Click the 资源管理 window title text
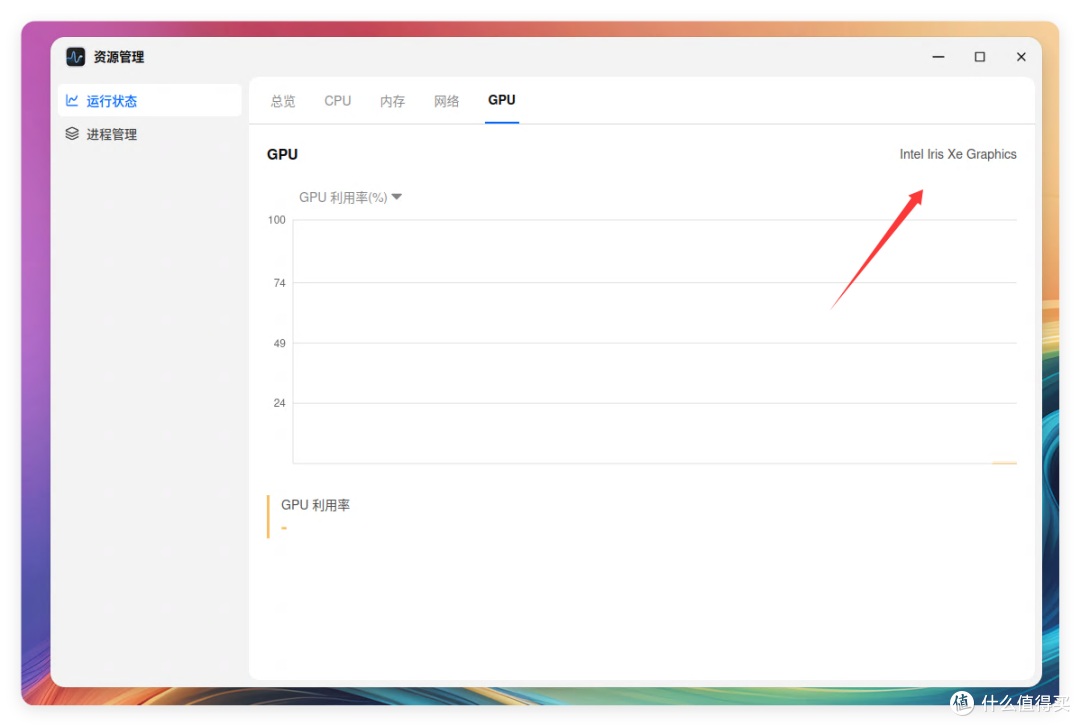 tap(118, 56)
